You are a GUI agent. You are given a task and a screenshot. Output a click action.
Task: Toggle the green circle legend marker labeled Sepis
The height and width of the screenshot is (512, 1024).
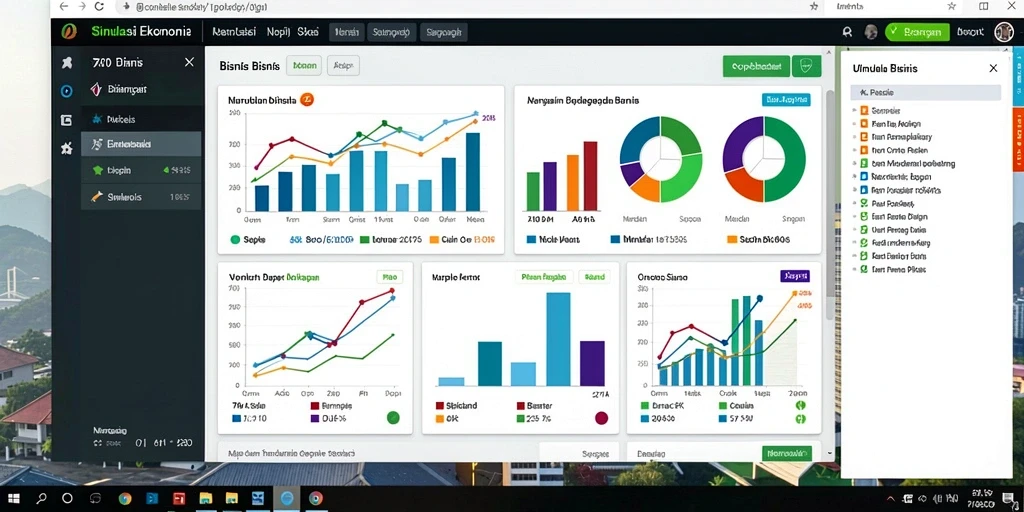235,240
